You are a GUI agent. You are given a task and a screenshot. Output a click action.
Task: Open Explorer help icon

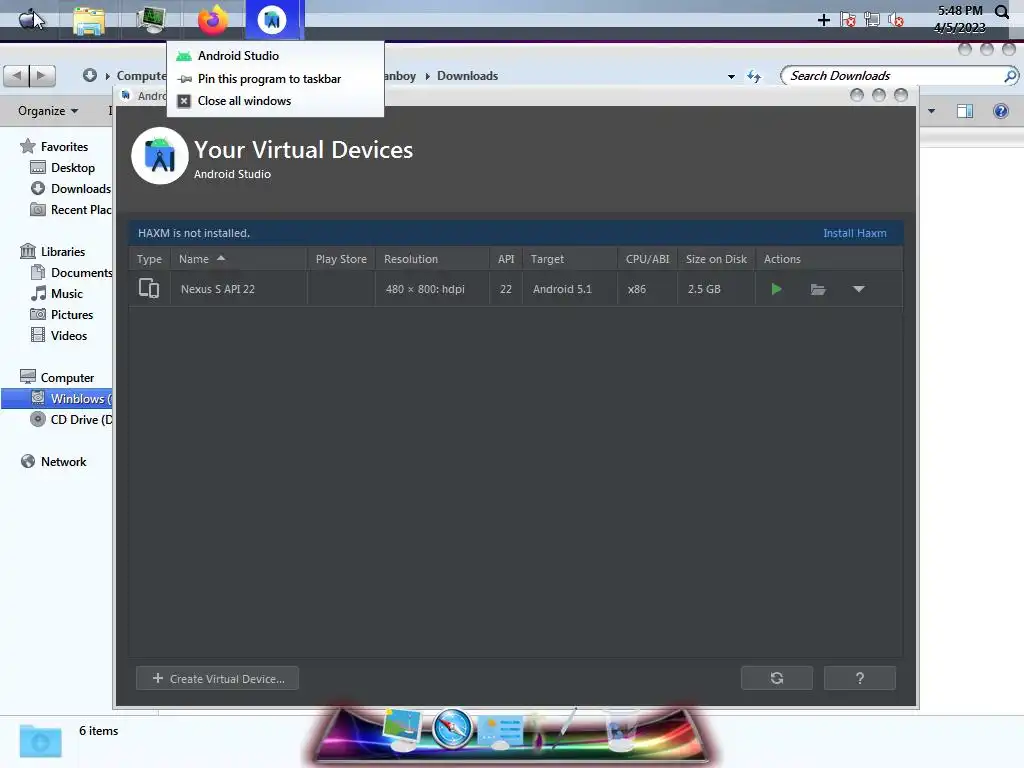tap(1000, 111)
